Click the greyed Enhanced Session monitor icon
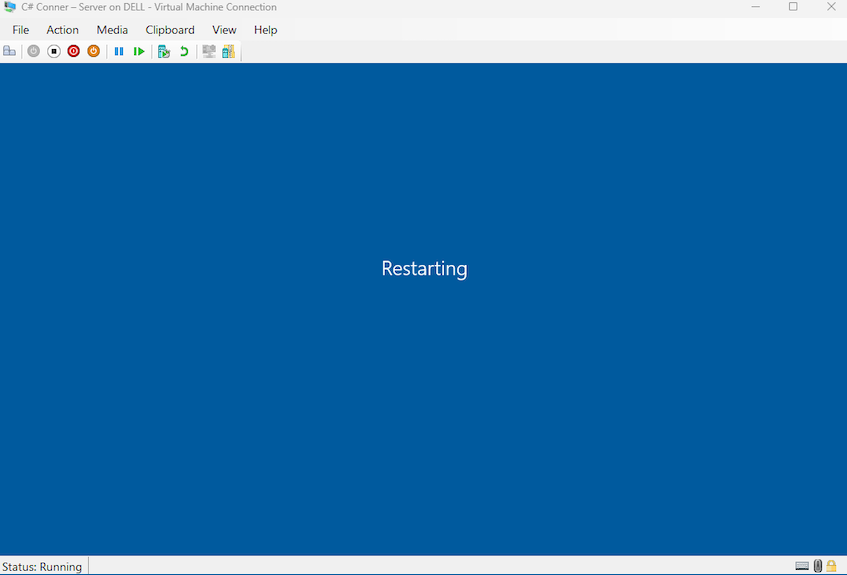The image size is (847, 575). pyautogui.click(x=209, y=51)
